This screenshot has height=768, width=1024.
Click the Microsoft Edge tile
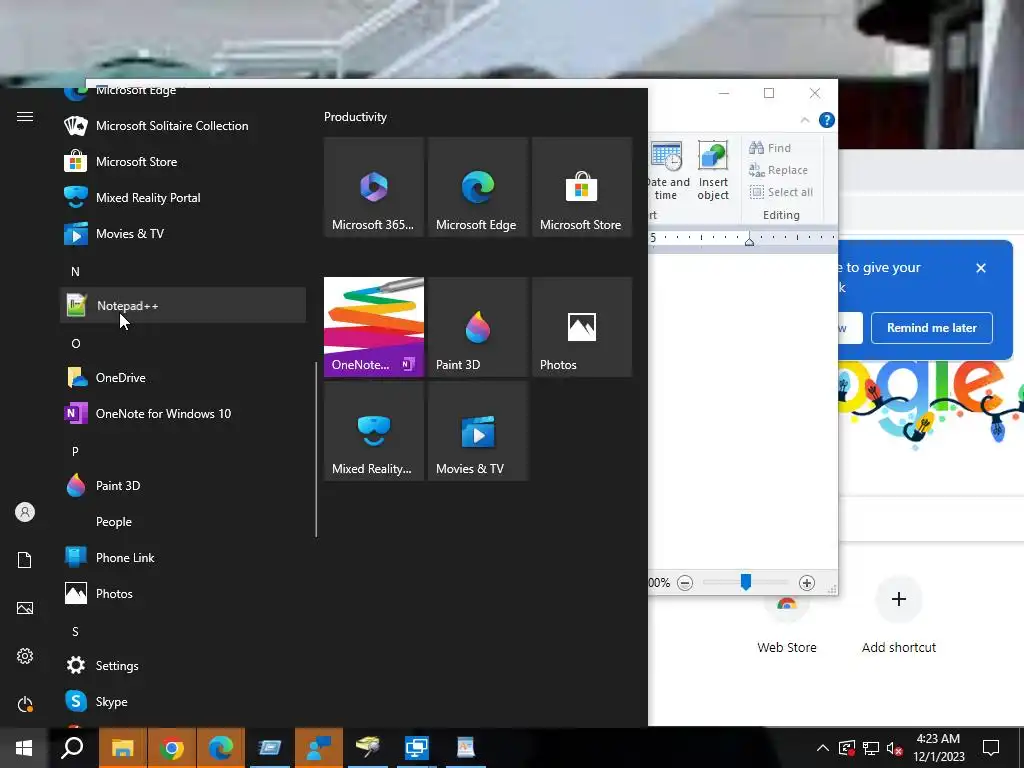click(x=478, y=187)
